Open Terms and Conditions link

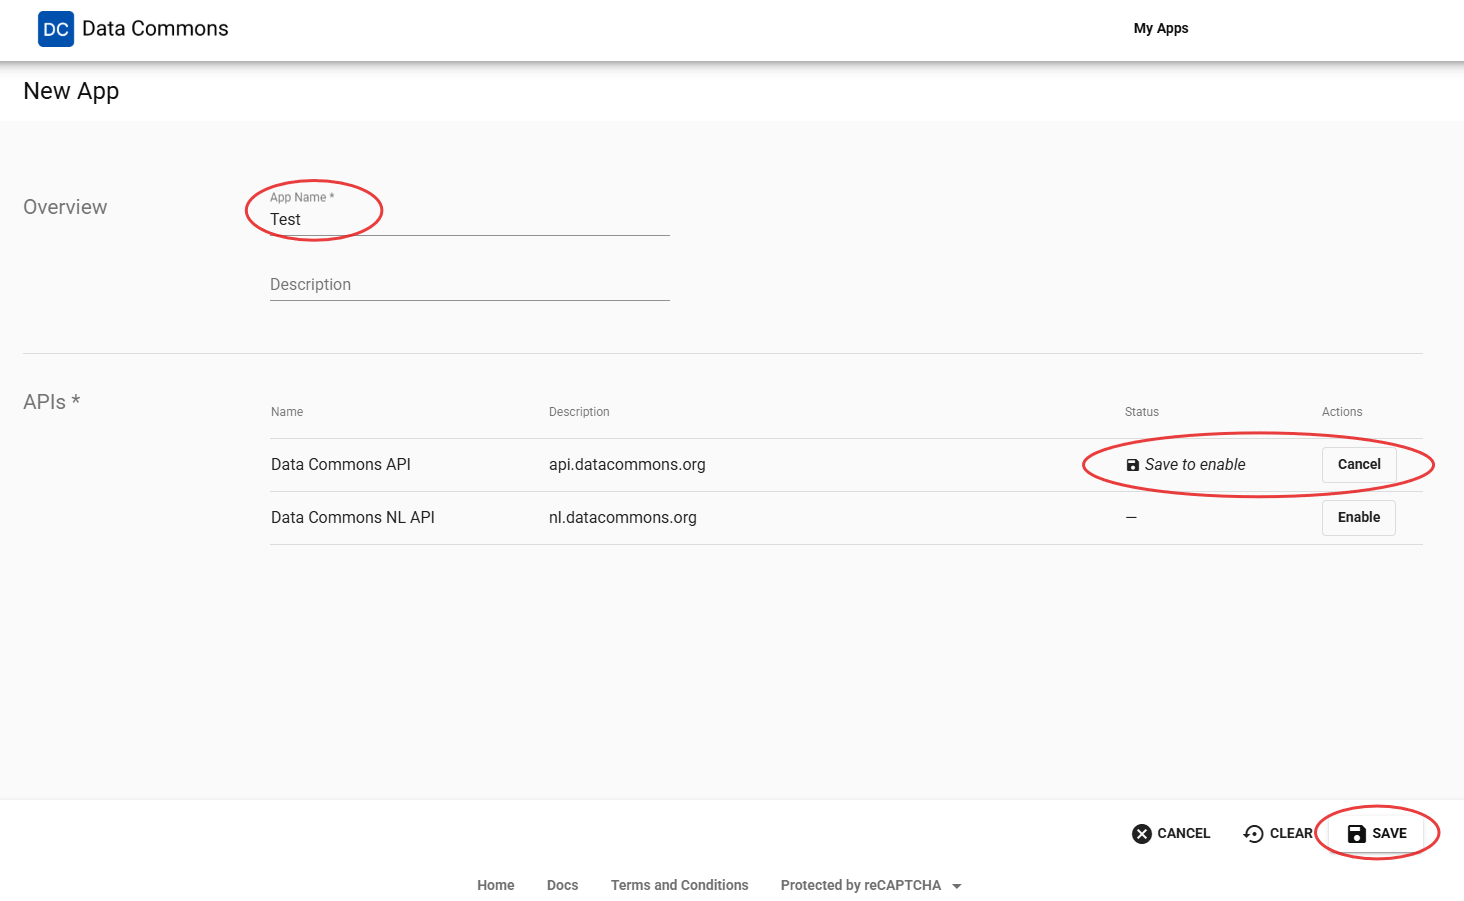[x=679, y=886]
